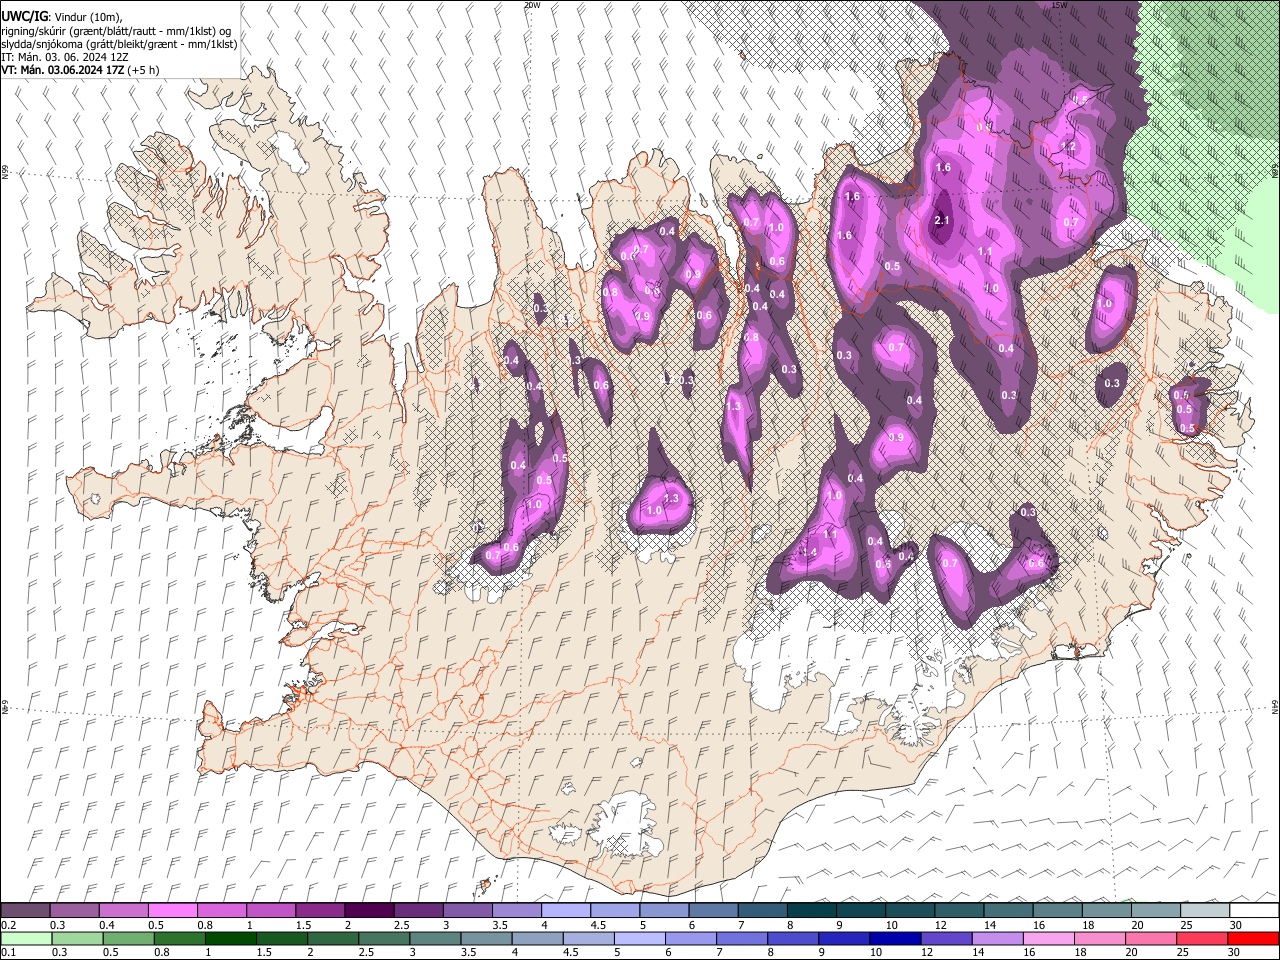Select snow scale swatch between 18 and 20
Viewport: 1280px width, 960px height.
pos(1106,911)
